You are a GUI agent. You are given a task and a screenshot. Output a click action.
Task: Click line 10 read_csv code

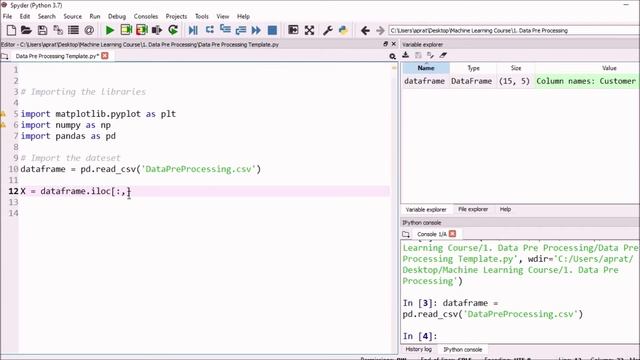point(140,169)
